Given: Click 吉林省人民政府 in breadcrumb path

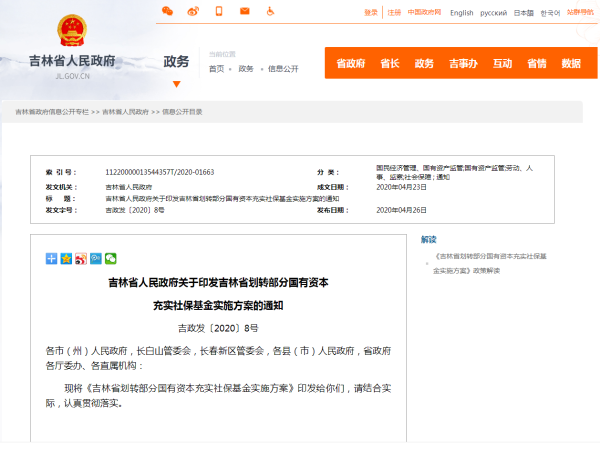Looking at the screenshot, I should pyautogui.click(x=125, y=112).
